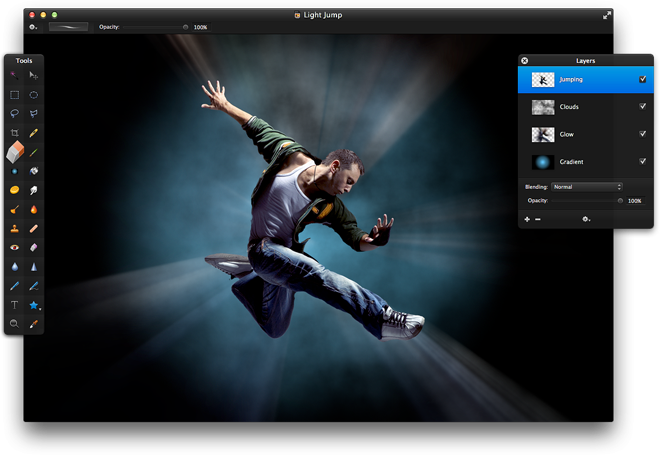
Task: Select the Sharpen cone tool
Action: (34, 267)
